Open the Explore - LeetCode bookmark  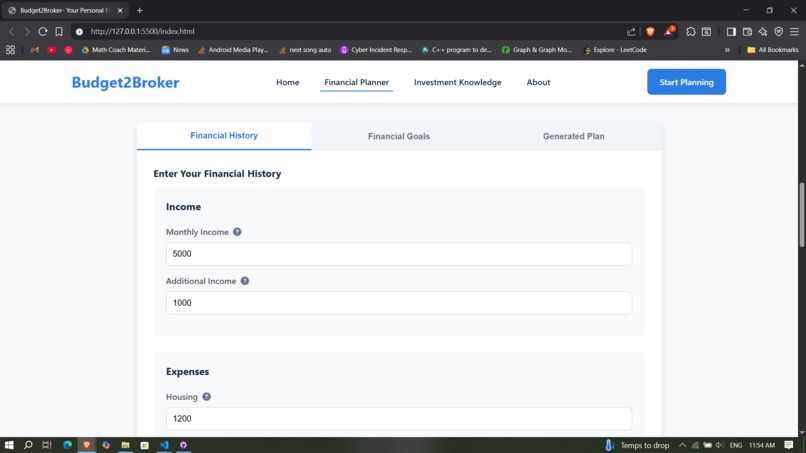(615, 50)
